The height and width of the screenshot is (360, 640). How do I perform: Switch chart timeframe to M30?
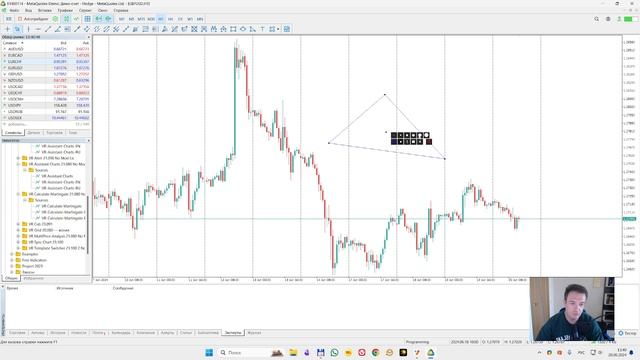point(151,19)
